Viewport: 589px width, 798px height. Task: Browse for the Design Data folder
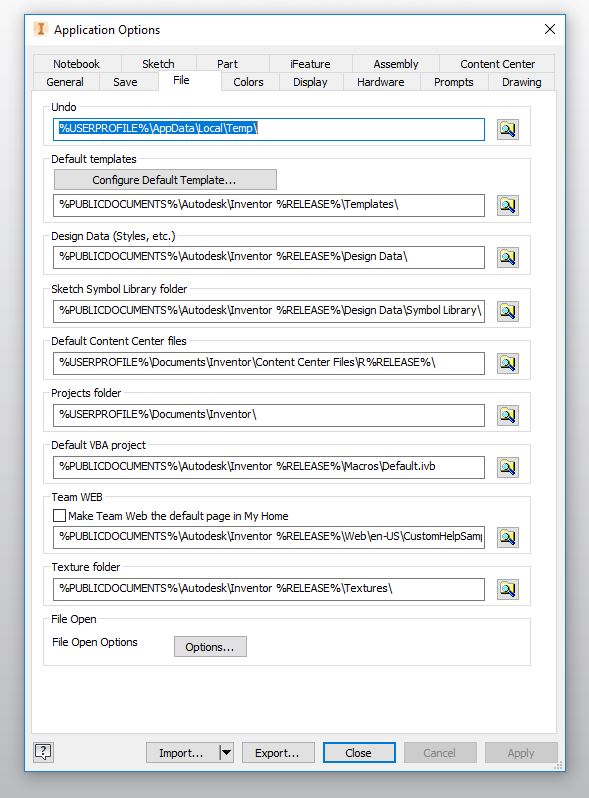pyautogui.click(x=508, y=257)
